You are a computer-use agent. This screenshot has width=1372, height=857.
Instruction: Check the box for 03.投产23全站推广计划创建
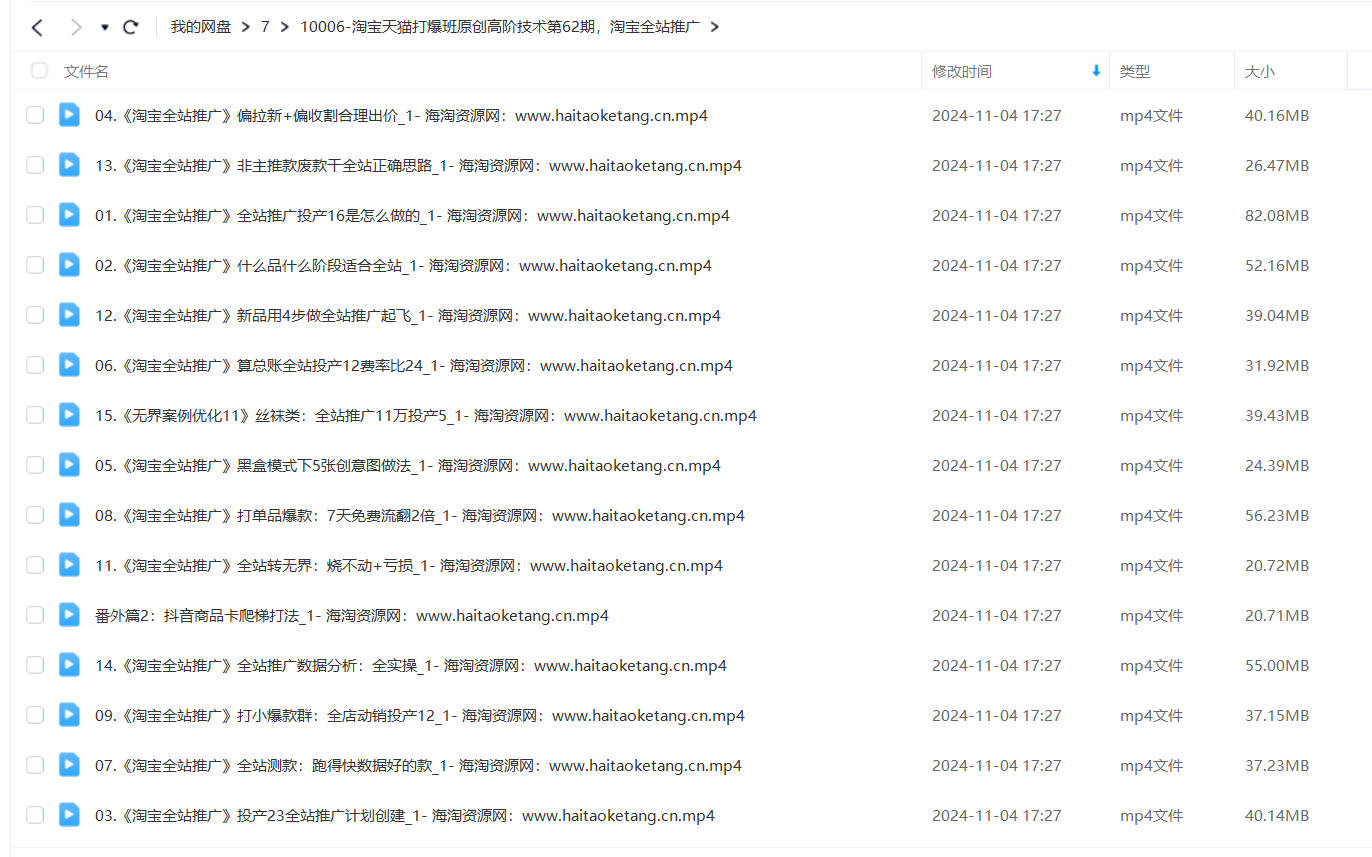[x=35, y=815]
